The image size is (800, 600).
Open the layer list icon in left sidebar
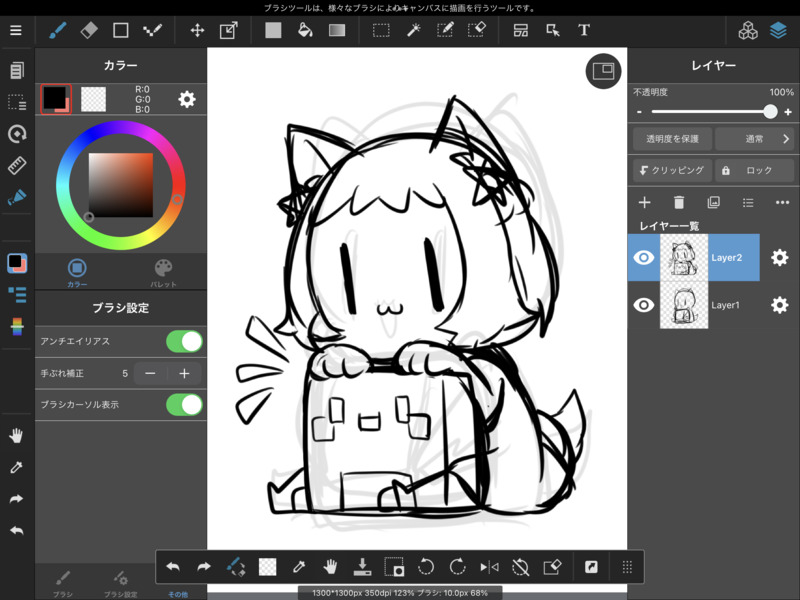coord(17,294)
